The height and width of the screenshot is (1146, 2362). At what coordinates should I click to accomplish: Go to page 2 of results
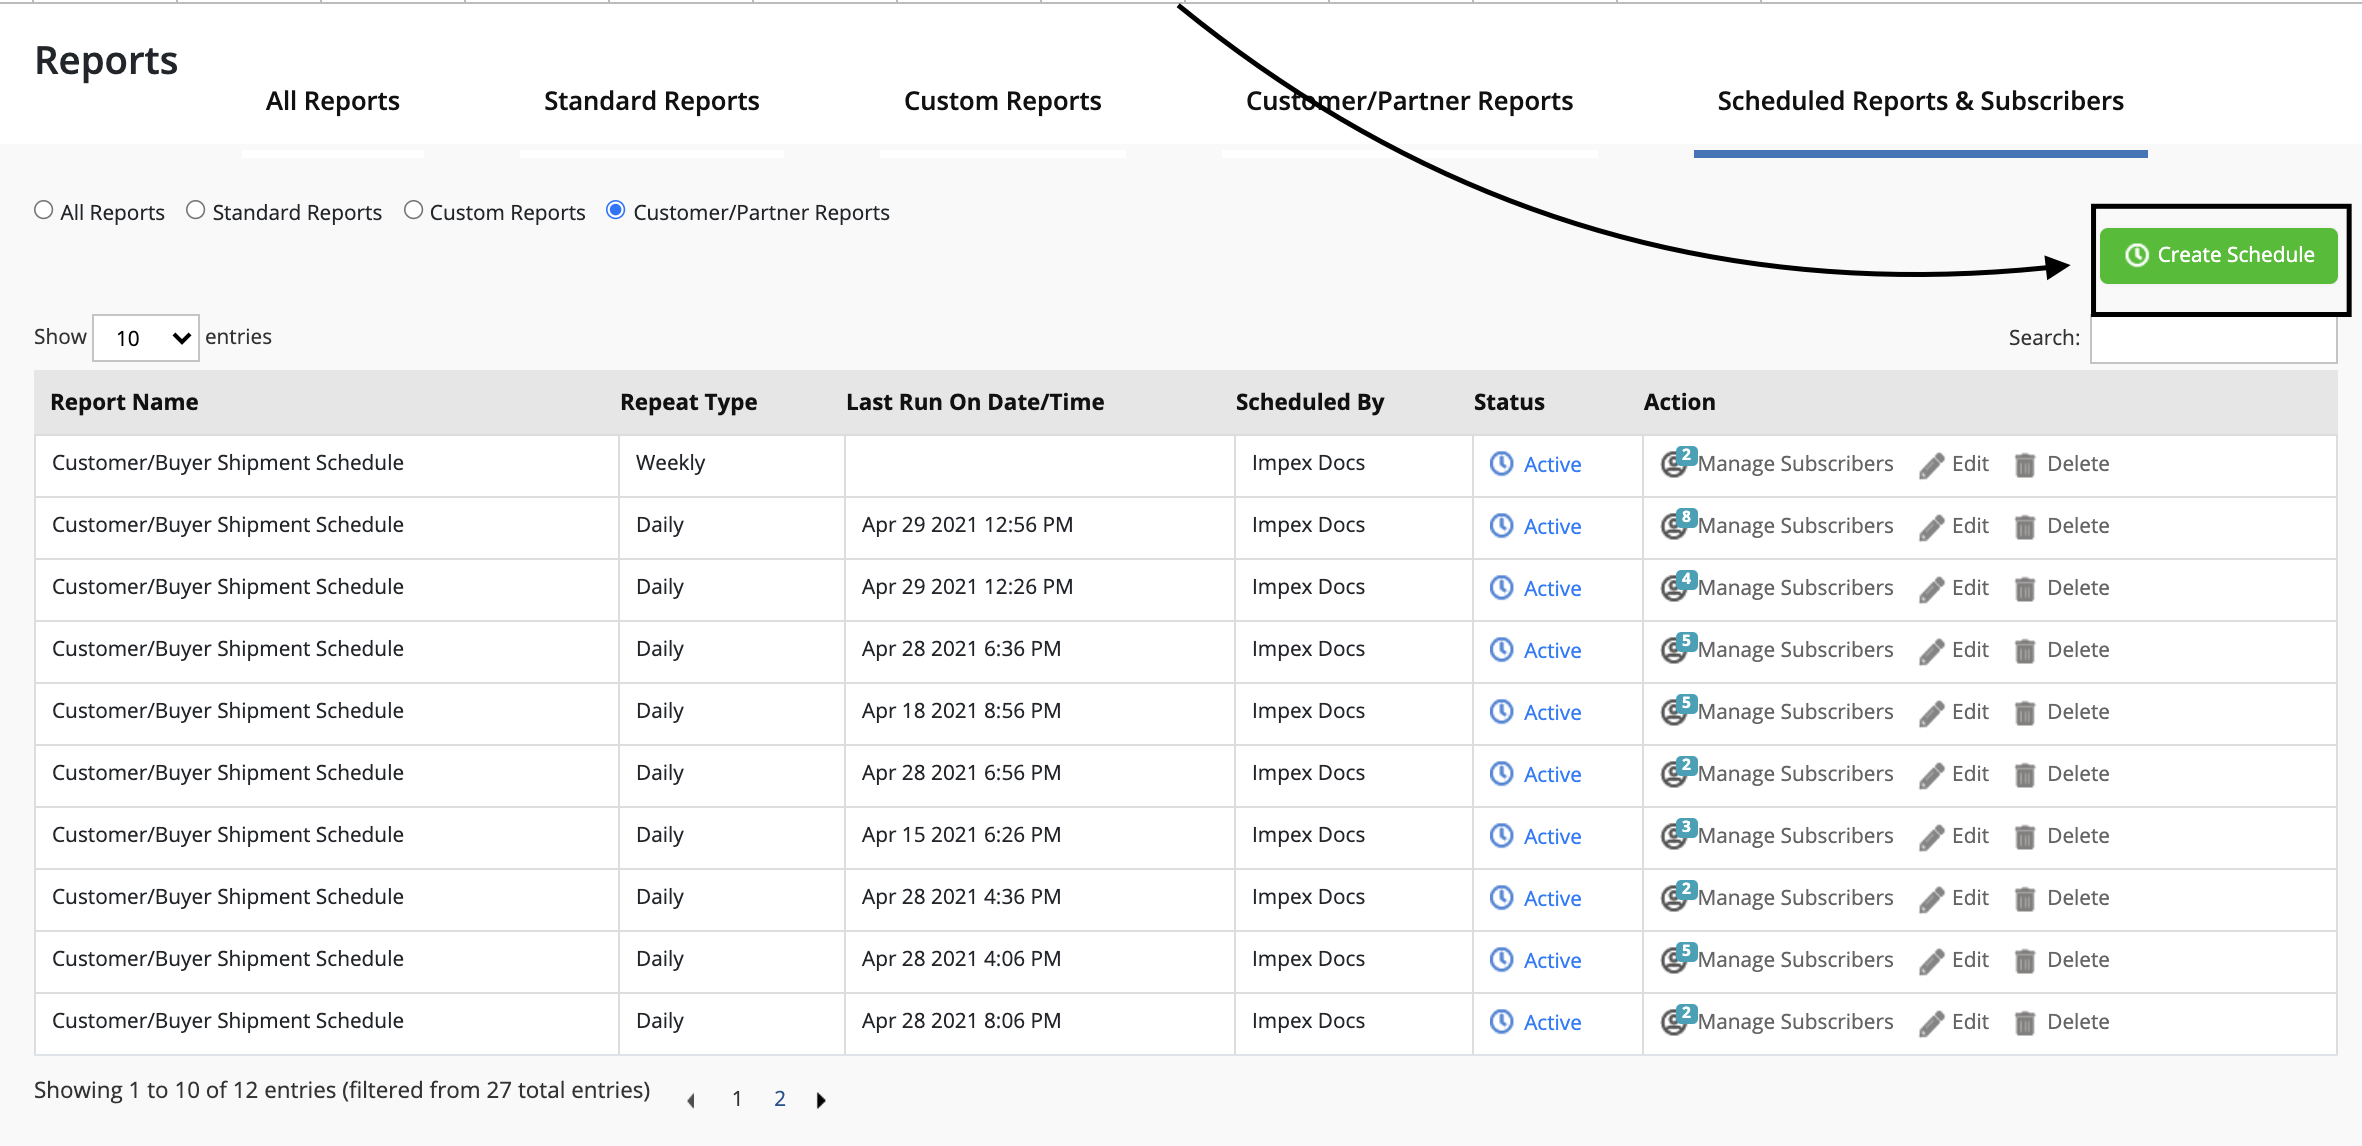click(780, 1099)
